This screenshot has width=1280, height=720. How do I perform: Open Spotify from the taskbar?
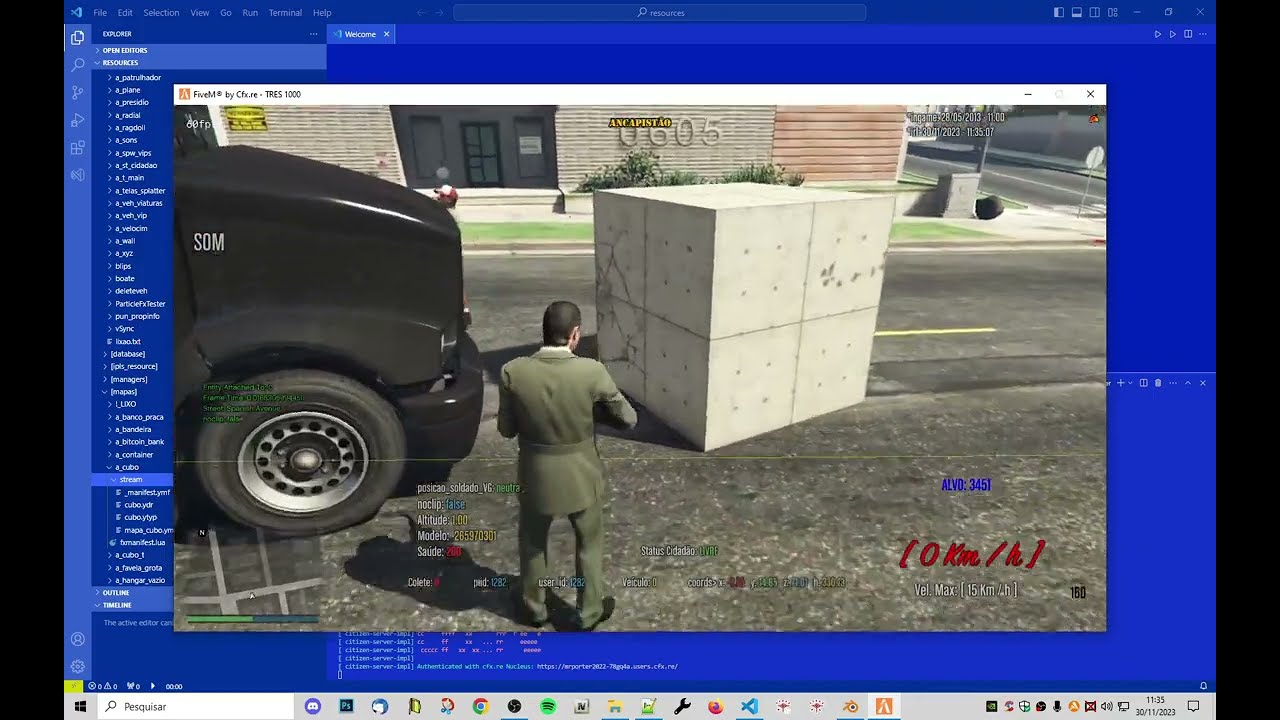tap(548, 706)
